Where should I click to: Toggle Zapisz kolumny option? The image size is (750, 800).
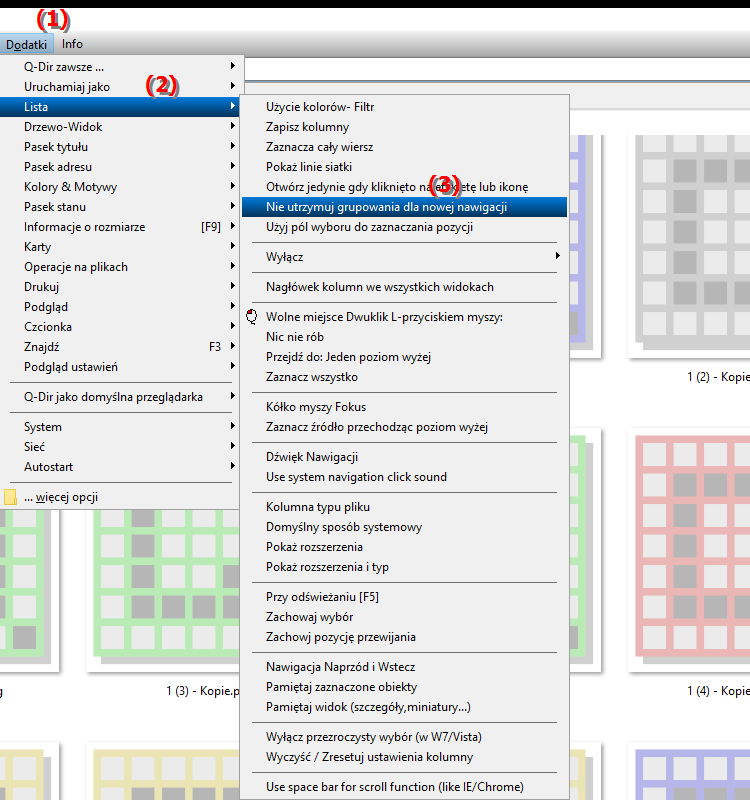[x=404, y=127]
